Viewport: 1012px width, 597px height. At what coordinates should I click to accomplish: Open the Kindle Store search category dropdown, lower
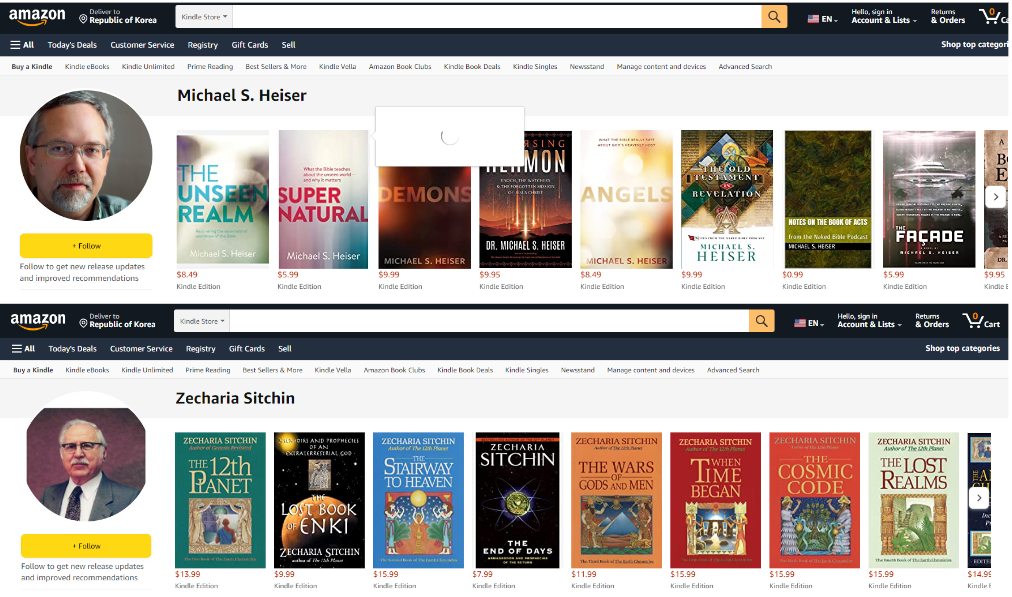click(202, 321)
